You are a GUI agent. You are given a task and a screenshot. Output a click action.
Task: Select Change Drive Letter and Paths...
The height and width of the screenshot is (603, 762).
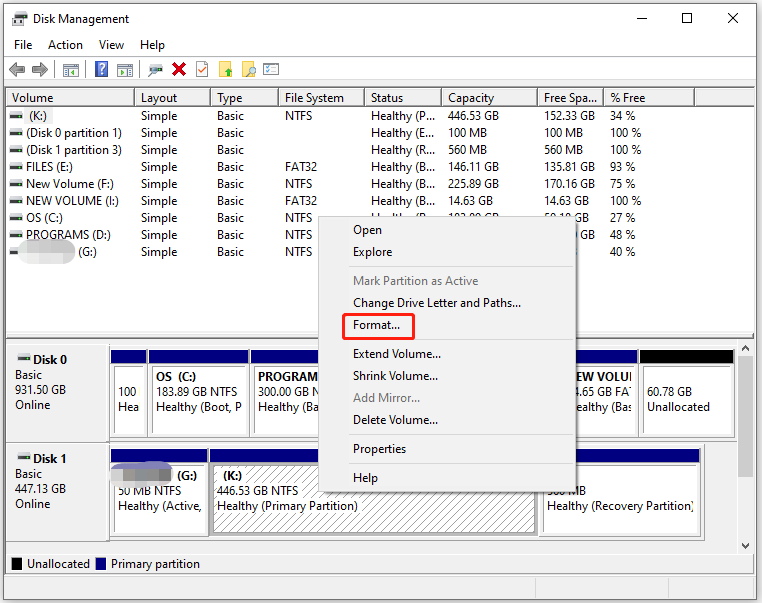point(436,303)
